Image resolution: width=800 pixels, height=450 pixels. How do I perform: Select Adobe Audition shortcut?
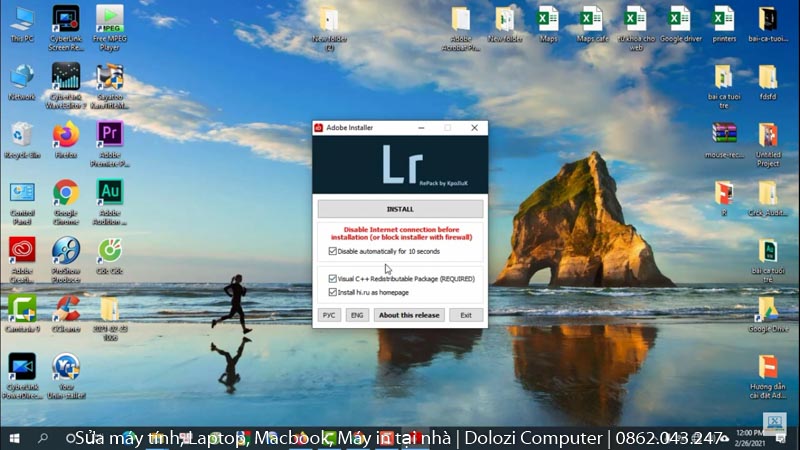coord(110,202)
